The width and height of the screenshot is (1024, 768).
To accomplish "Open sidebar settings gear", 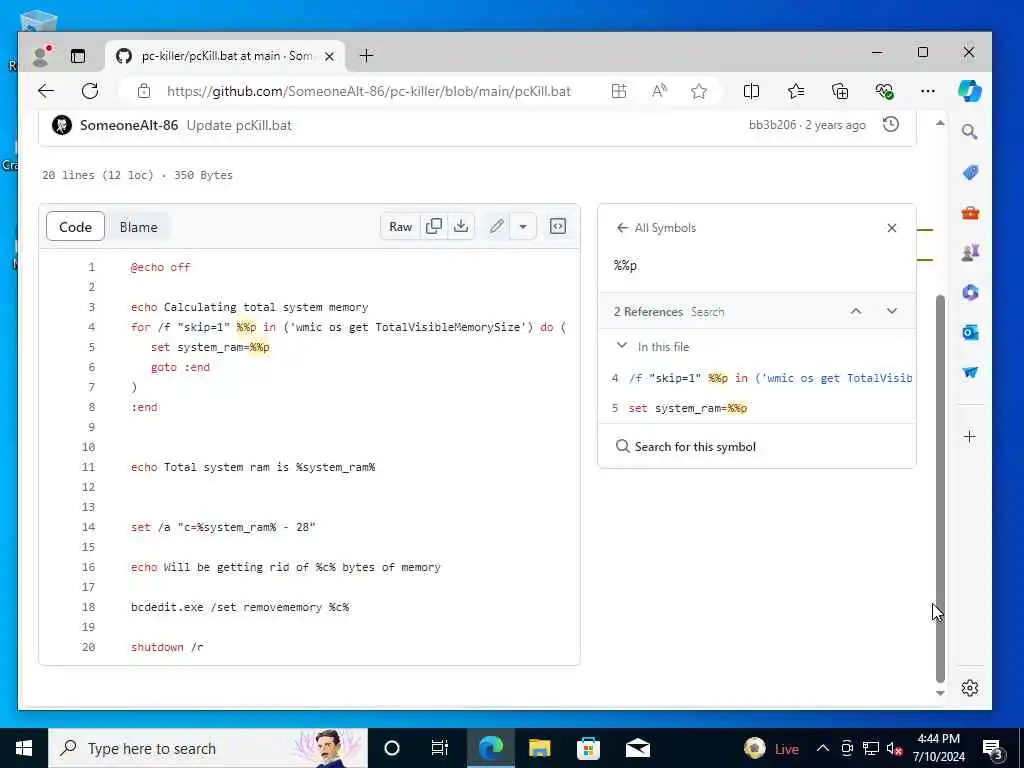I will pos(970,688).
